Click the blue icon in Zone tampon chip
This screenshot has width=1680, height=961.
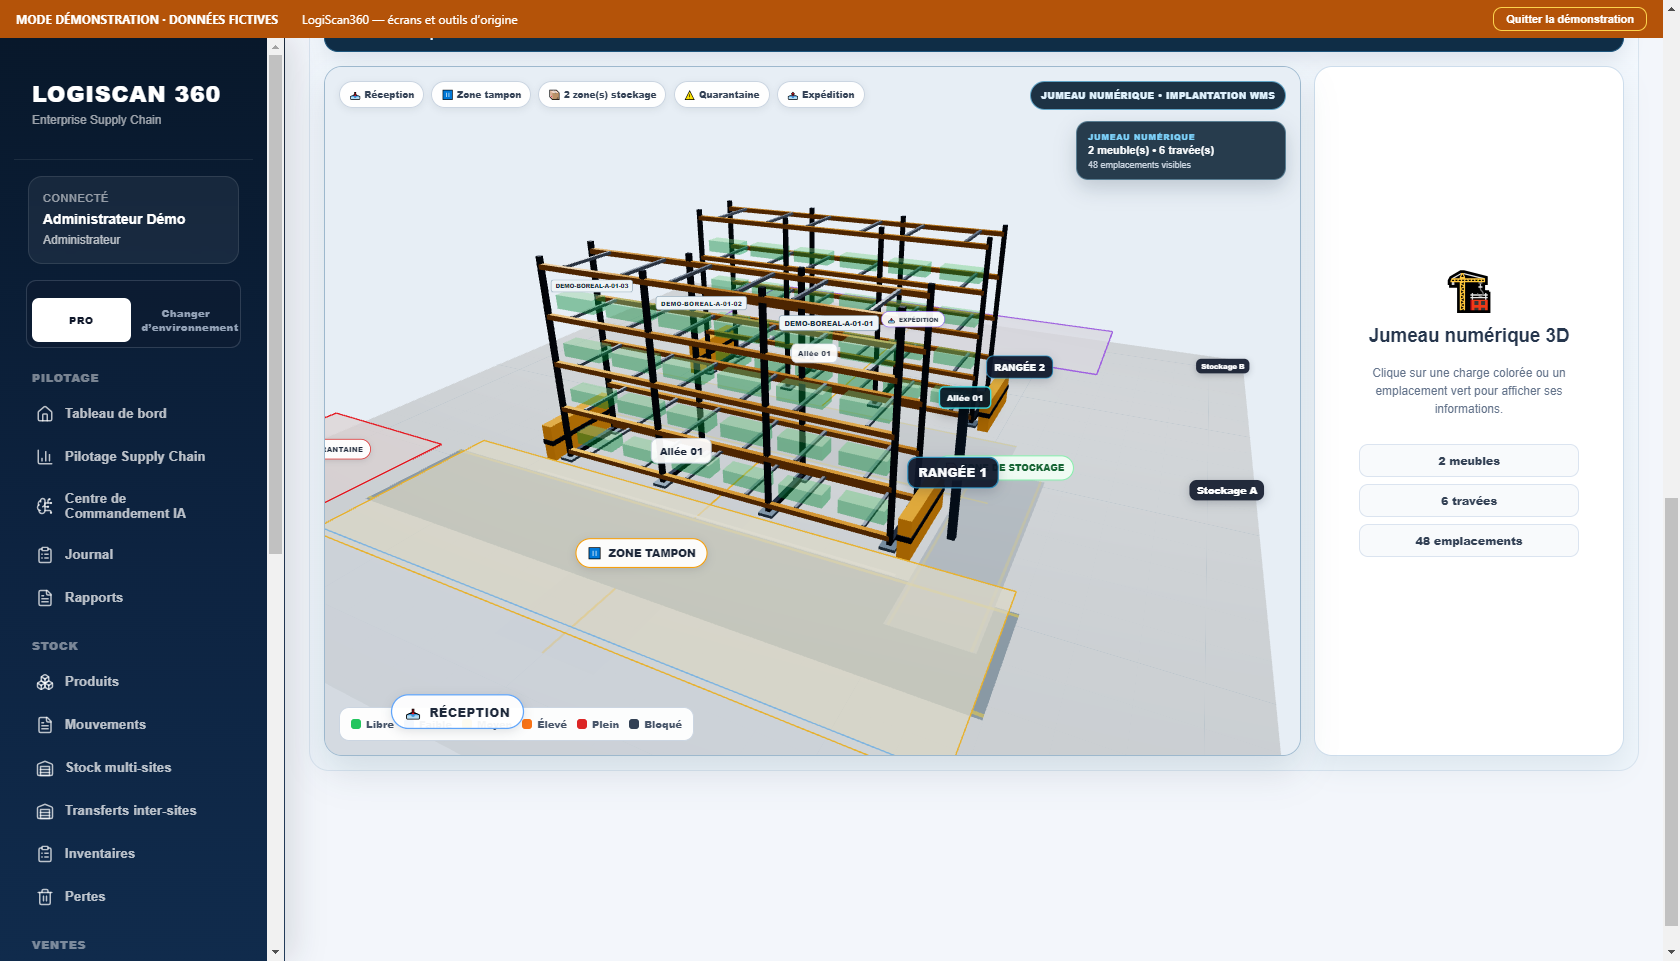(x=447, y=95)
